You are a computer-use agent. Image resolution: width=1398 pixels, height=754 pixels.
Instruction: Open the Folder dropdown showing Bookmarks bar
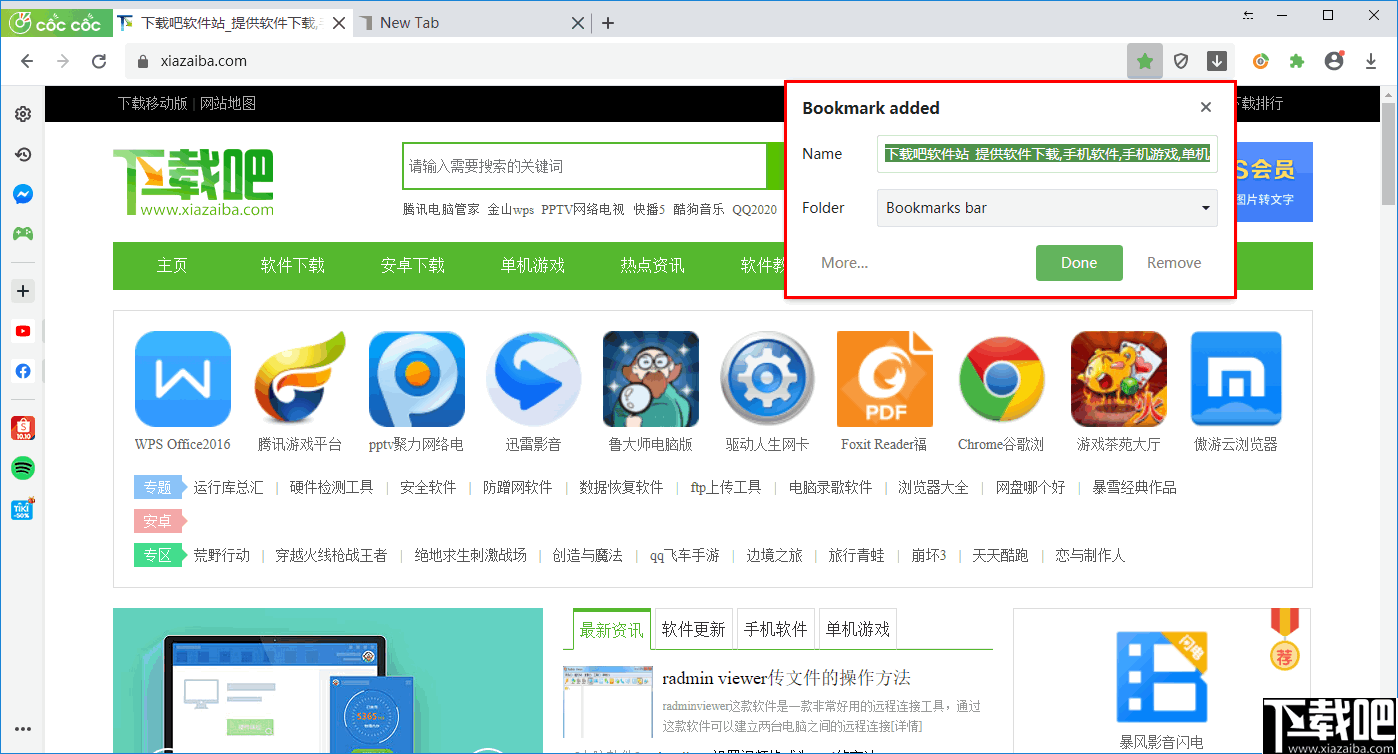click(1046, 208)
